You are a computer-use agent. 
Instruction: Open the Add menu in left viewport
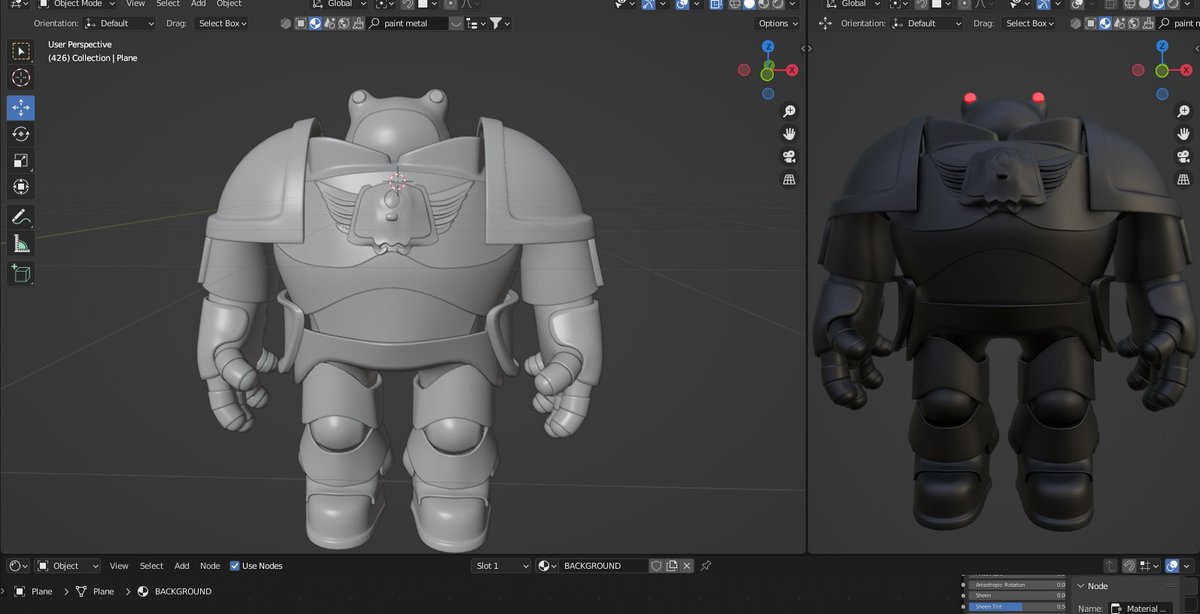coord(198,4)
